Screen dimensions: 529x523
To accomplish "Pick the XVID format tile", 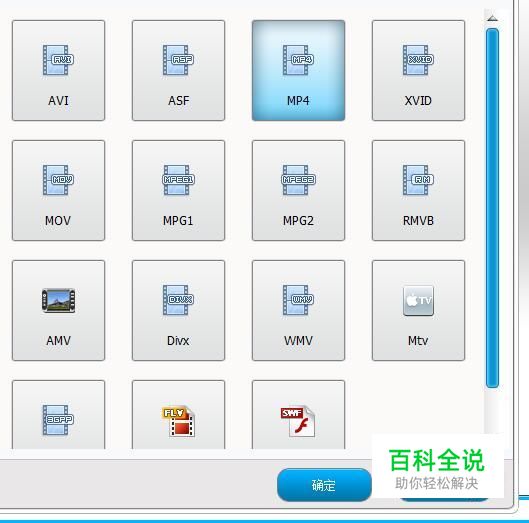I will pos(418,70).
